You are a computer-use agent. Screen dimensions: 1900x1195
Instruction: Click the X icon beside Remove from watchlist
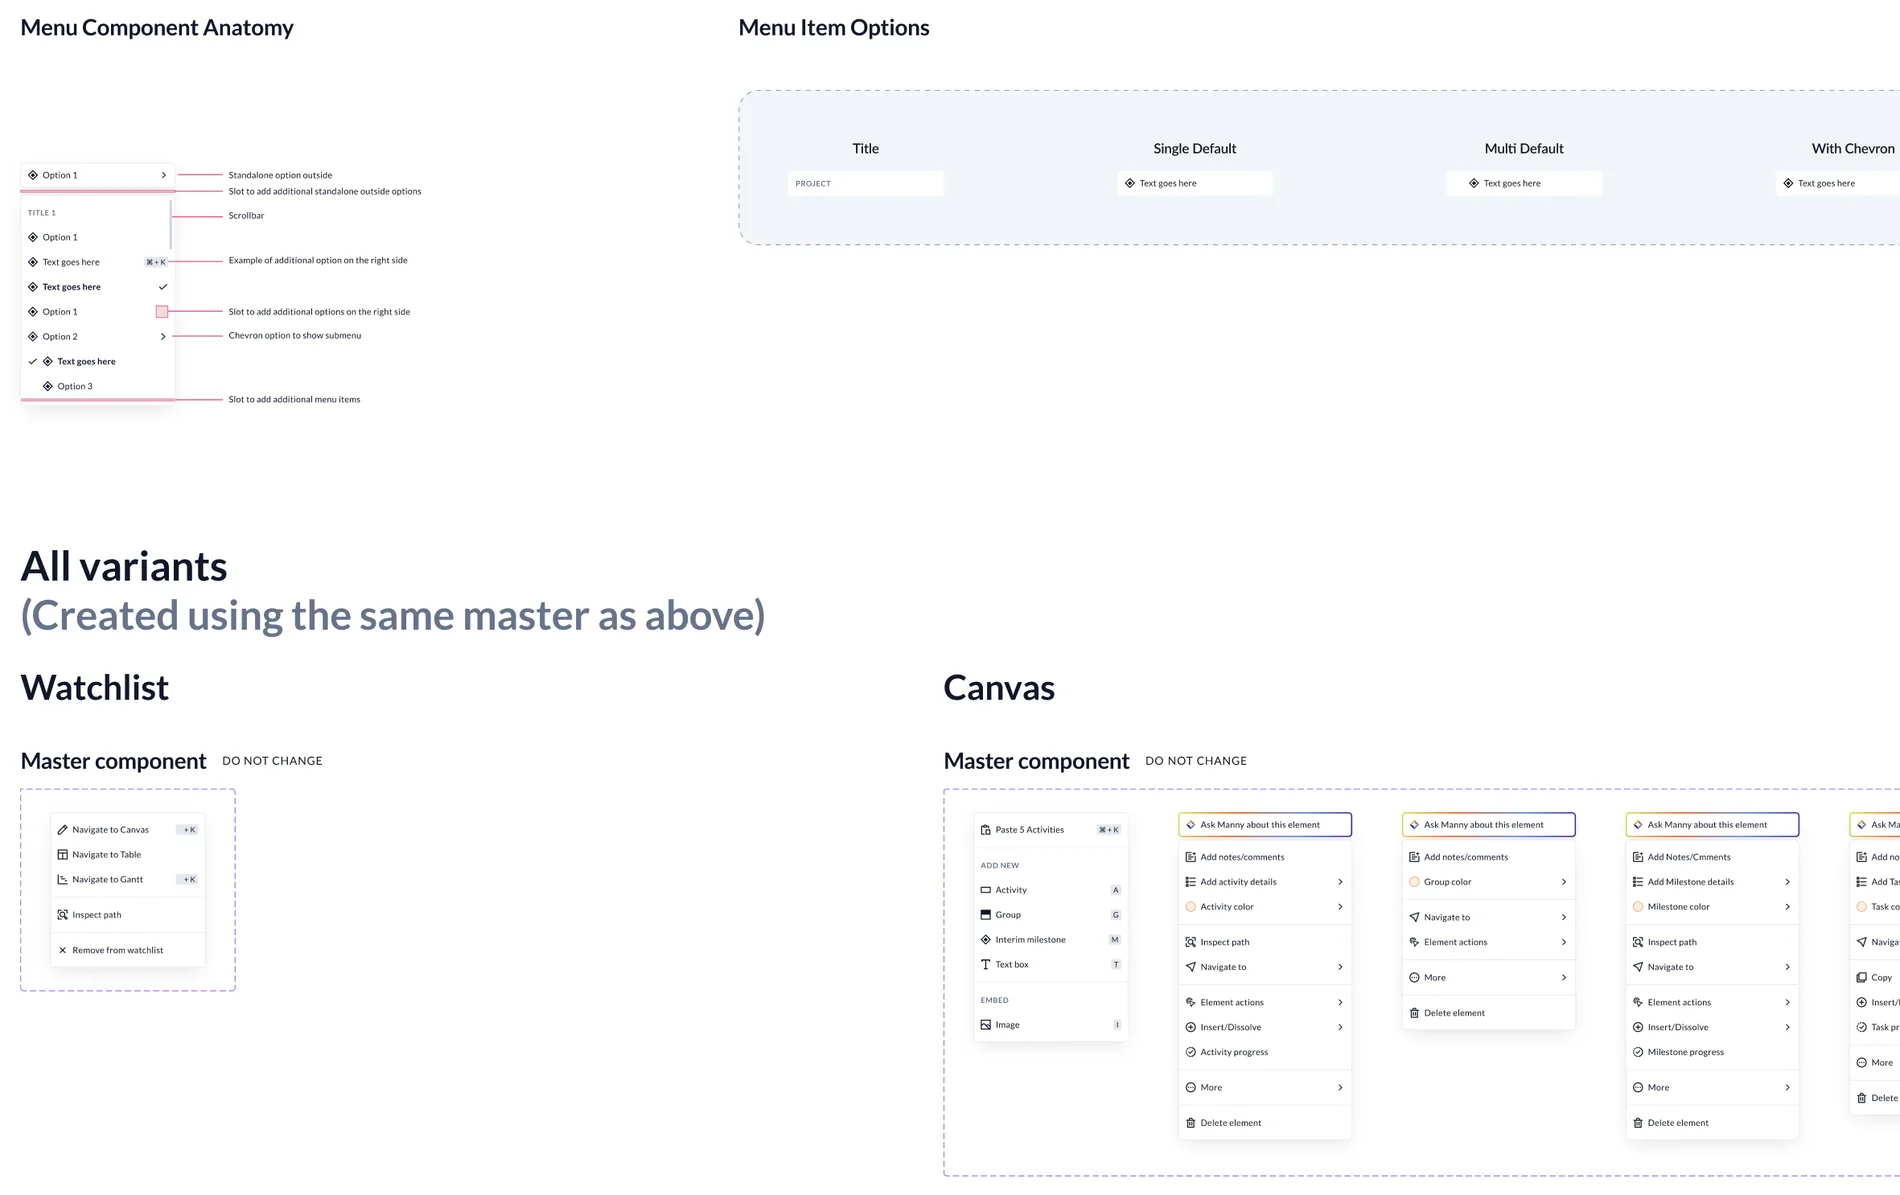(62, 950)
